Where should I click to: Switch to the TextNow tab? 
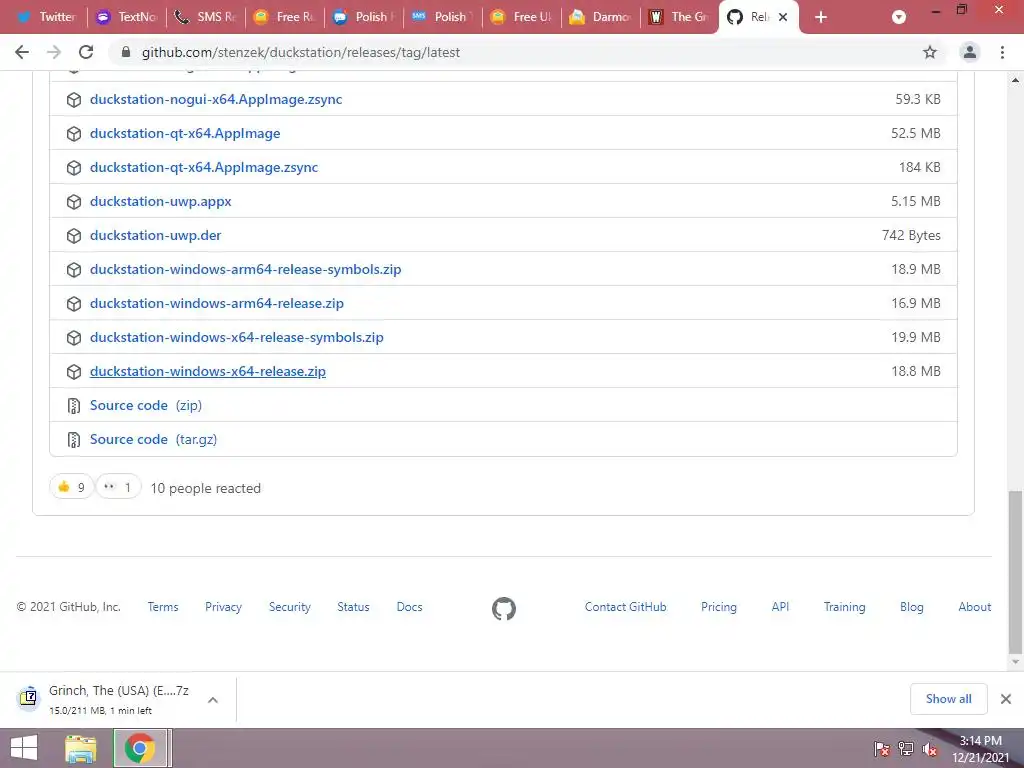pos(127,17)
